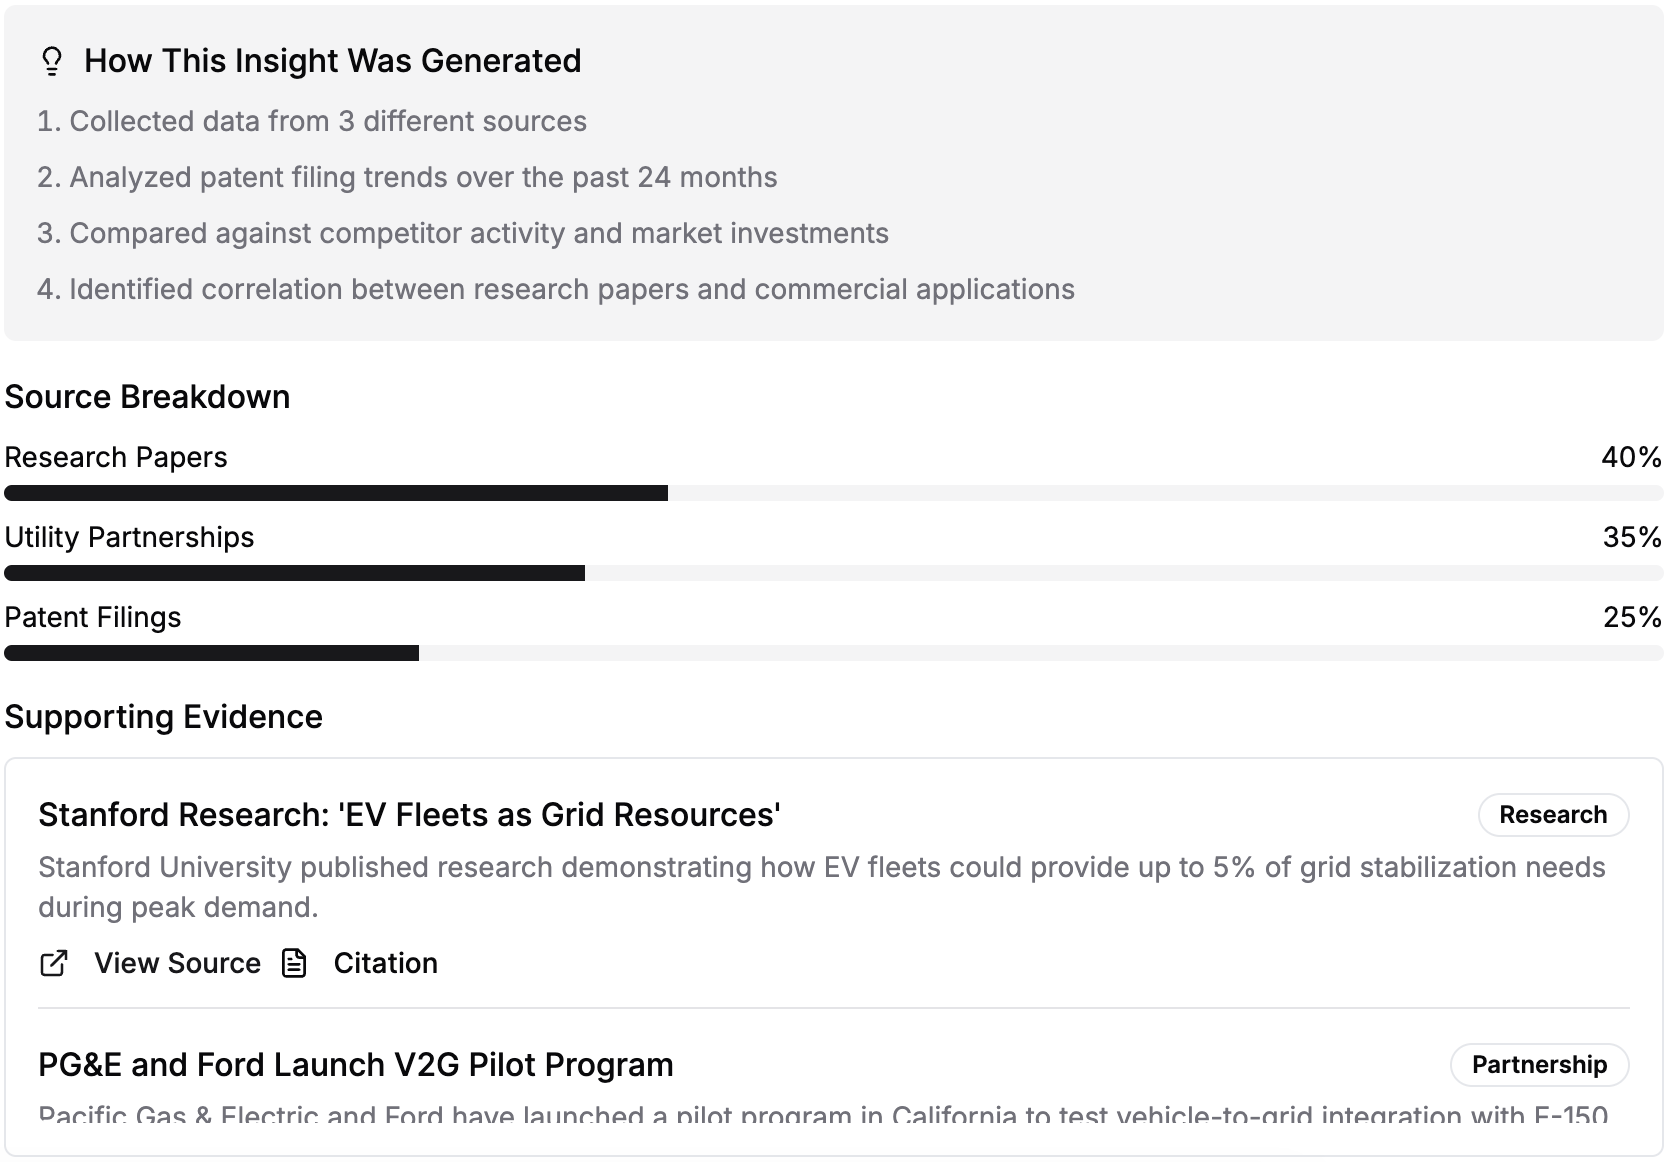Click the Source Breakdown heading

coord(147,397)
